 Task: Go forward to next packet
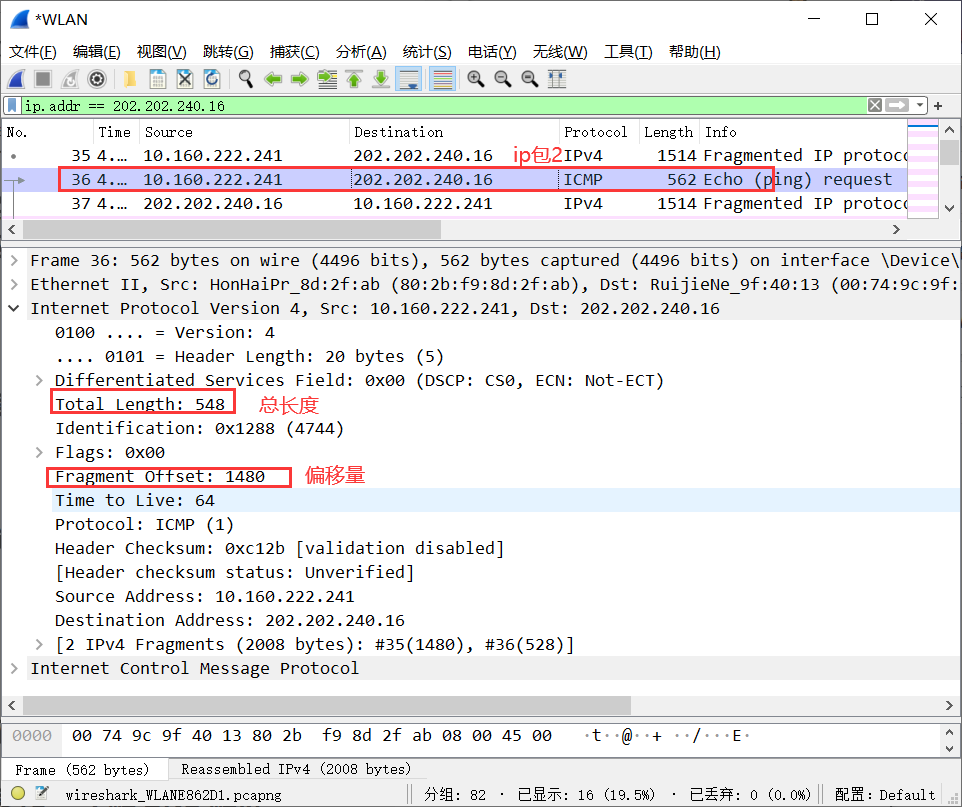click(300, 79)
